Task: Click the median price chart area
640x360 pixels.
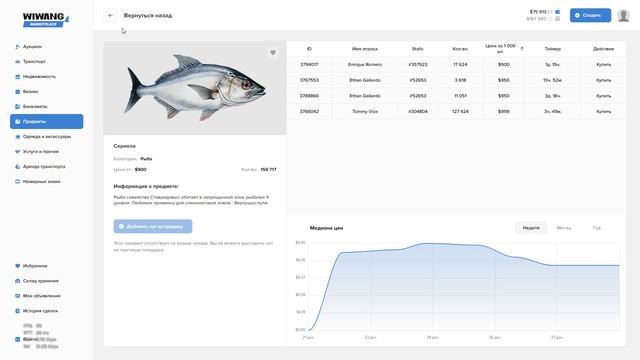Action: (464, 287)
